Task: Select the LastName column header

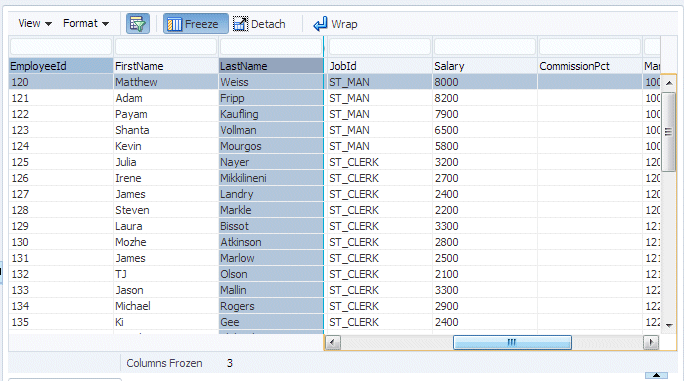Action: 271,66
